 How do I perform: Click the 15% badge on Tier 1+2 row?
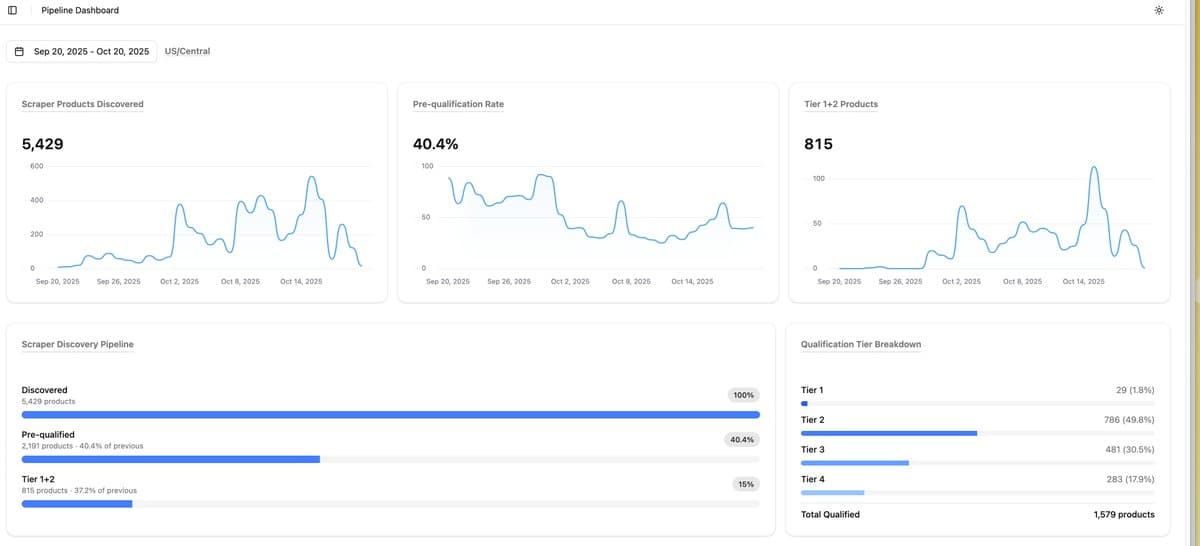[x=746, y=484]
